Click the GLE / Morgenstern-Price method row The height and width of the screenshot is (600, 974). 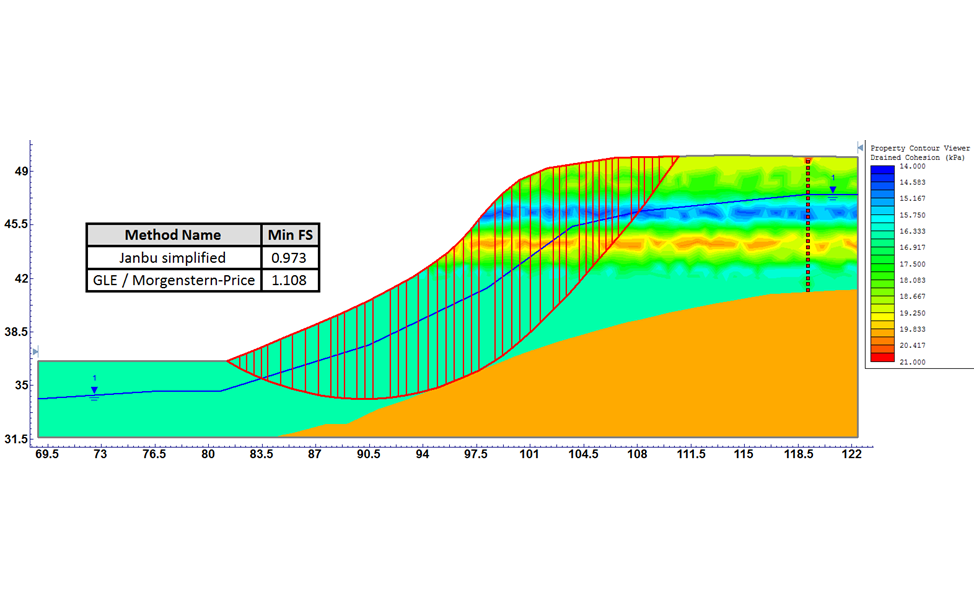[x=173, y=281]
